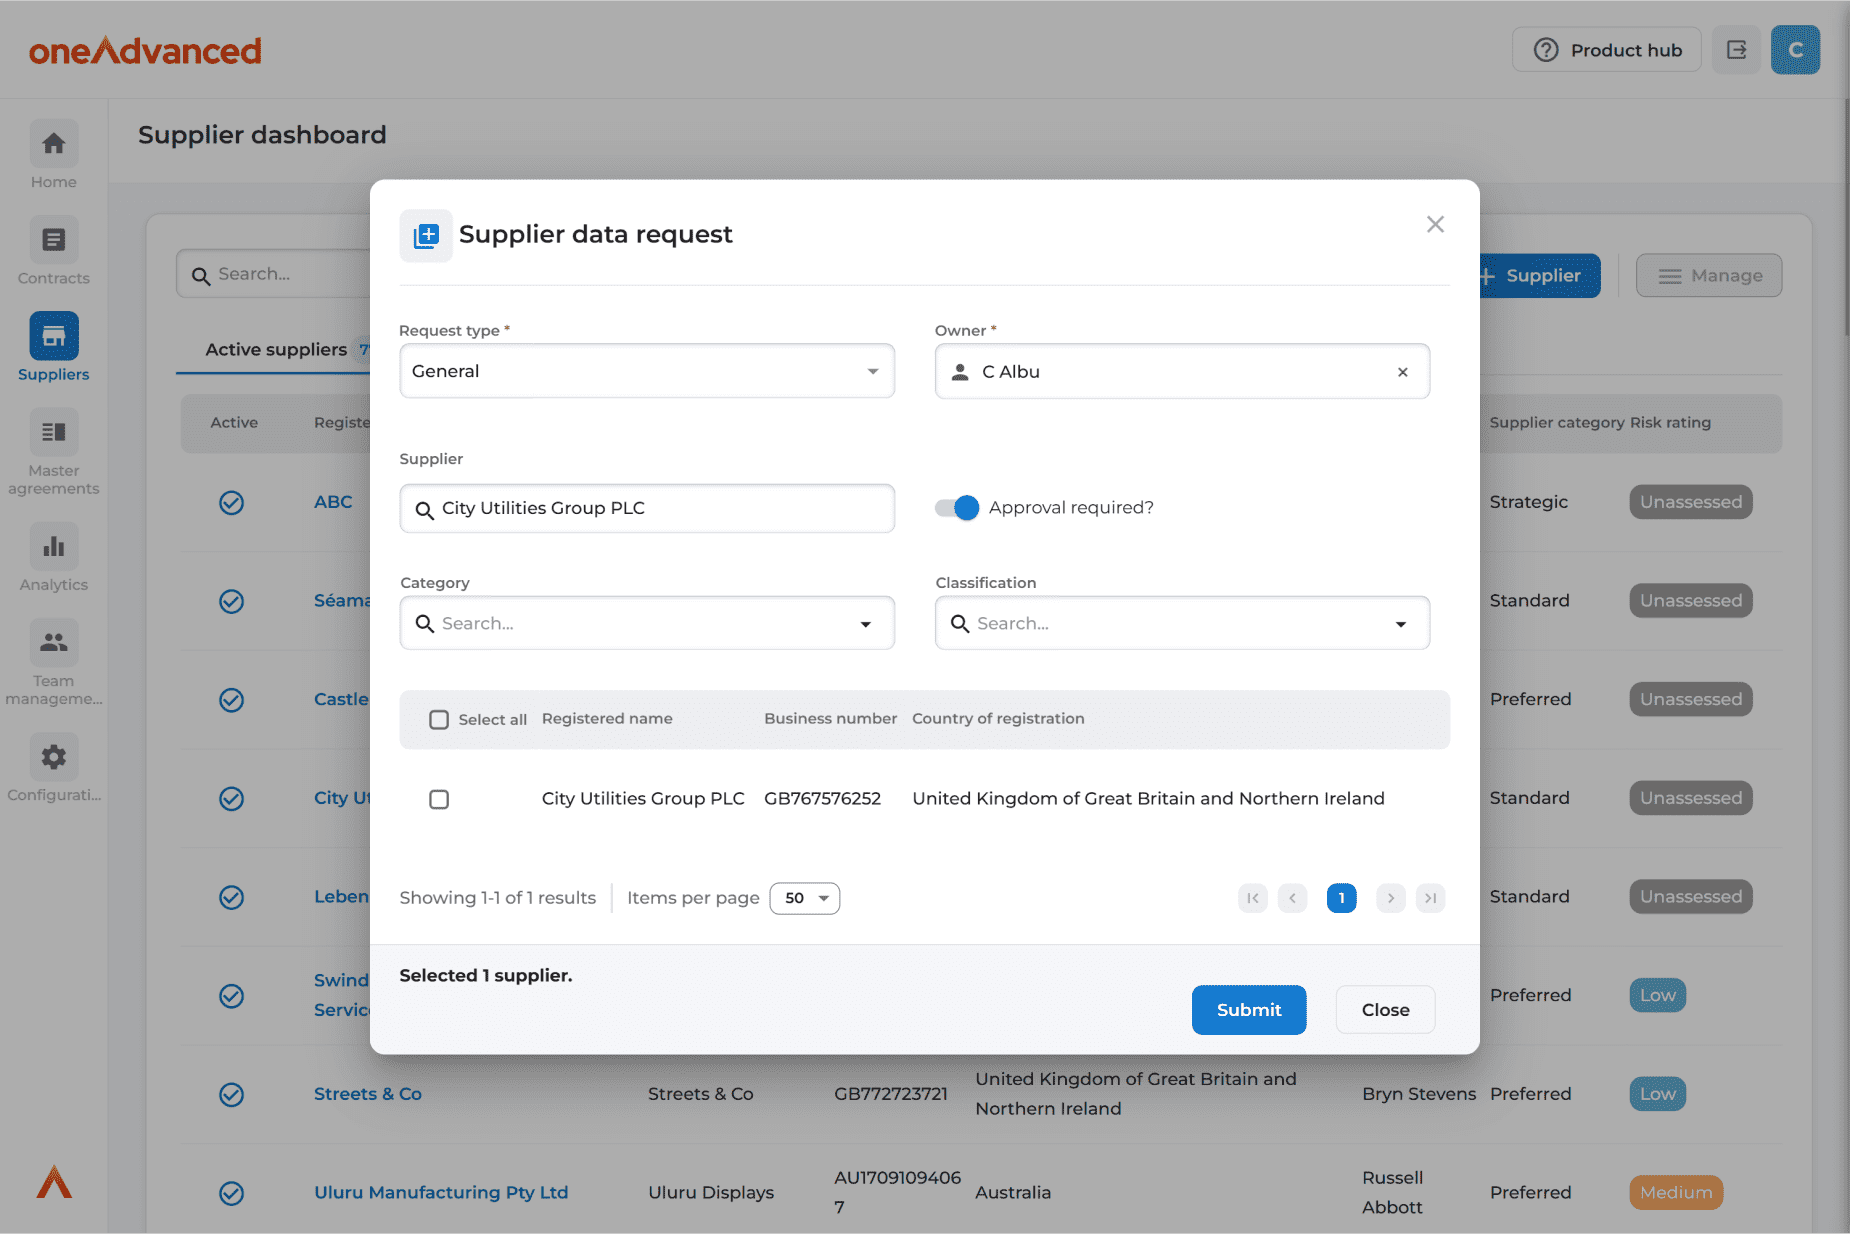Open the Home icon in sidebar
The width and height of the screenshot is (1850, 1234).
[x=54, y=145]
